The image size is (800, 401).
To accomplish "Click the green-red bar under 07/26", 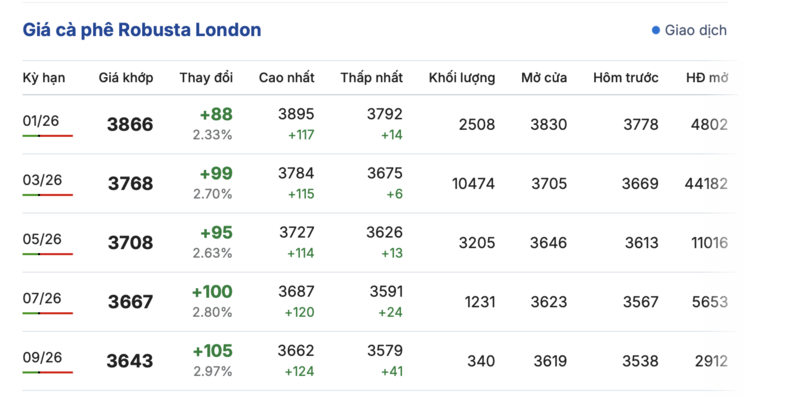I will [48, 314].
